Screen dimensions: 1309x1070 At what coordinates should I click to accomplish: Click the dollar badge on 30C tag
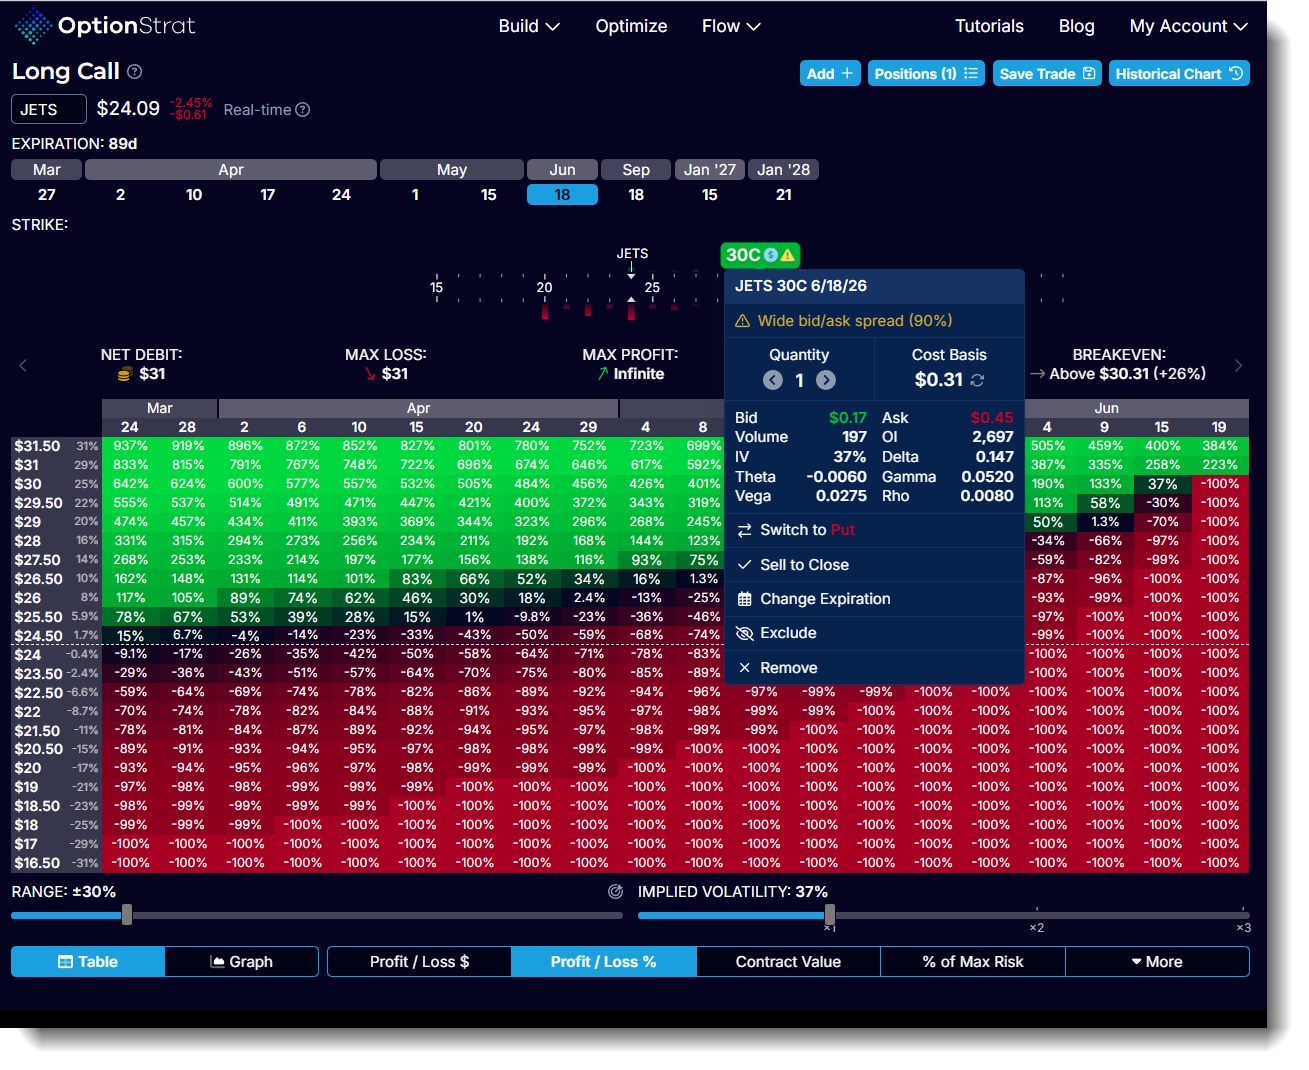pyautogui.click(x=771, y=255)
